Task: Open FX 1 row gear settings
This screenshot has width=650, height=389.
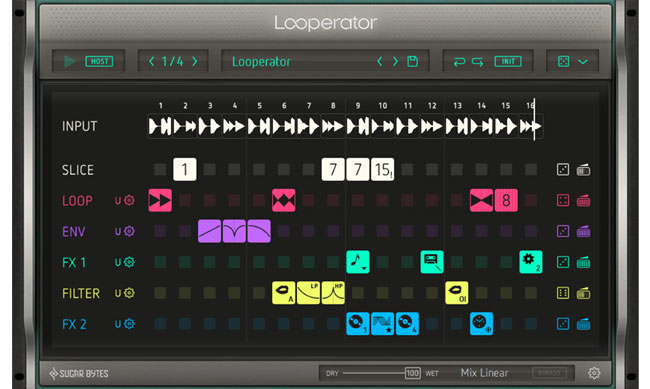Action: pos(129,262)
